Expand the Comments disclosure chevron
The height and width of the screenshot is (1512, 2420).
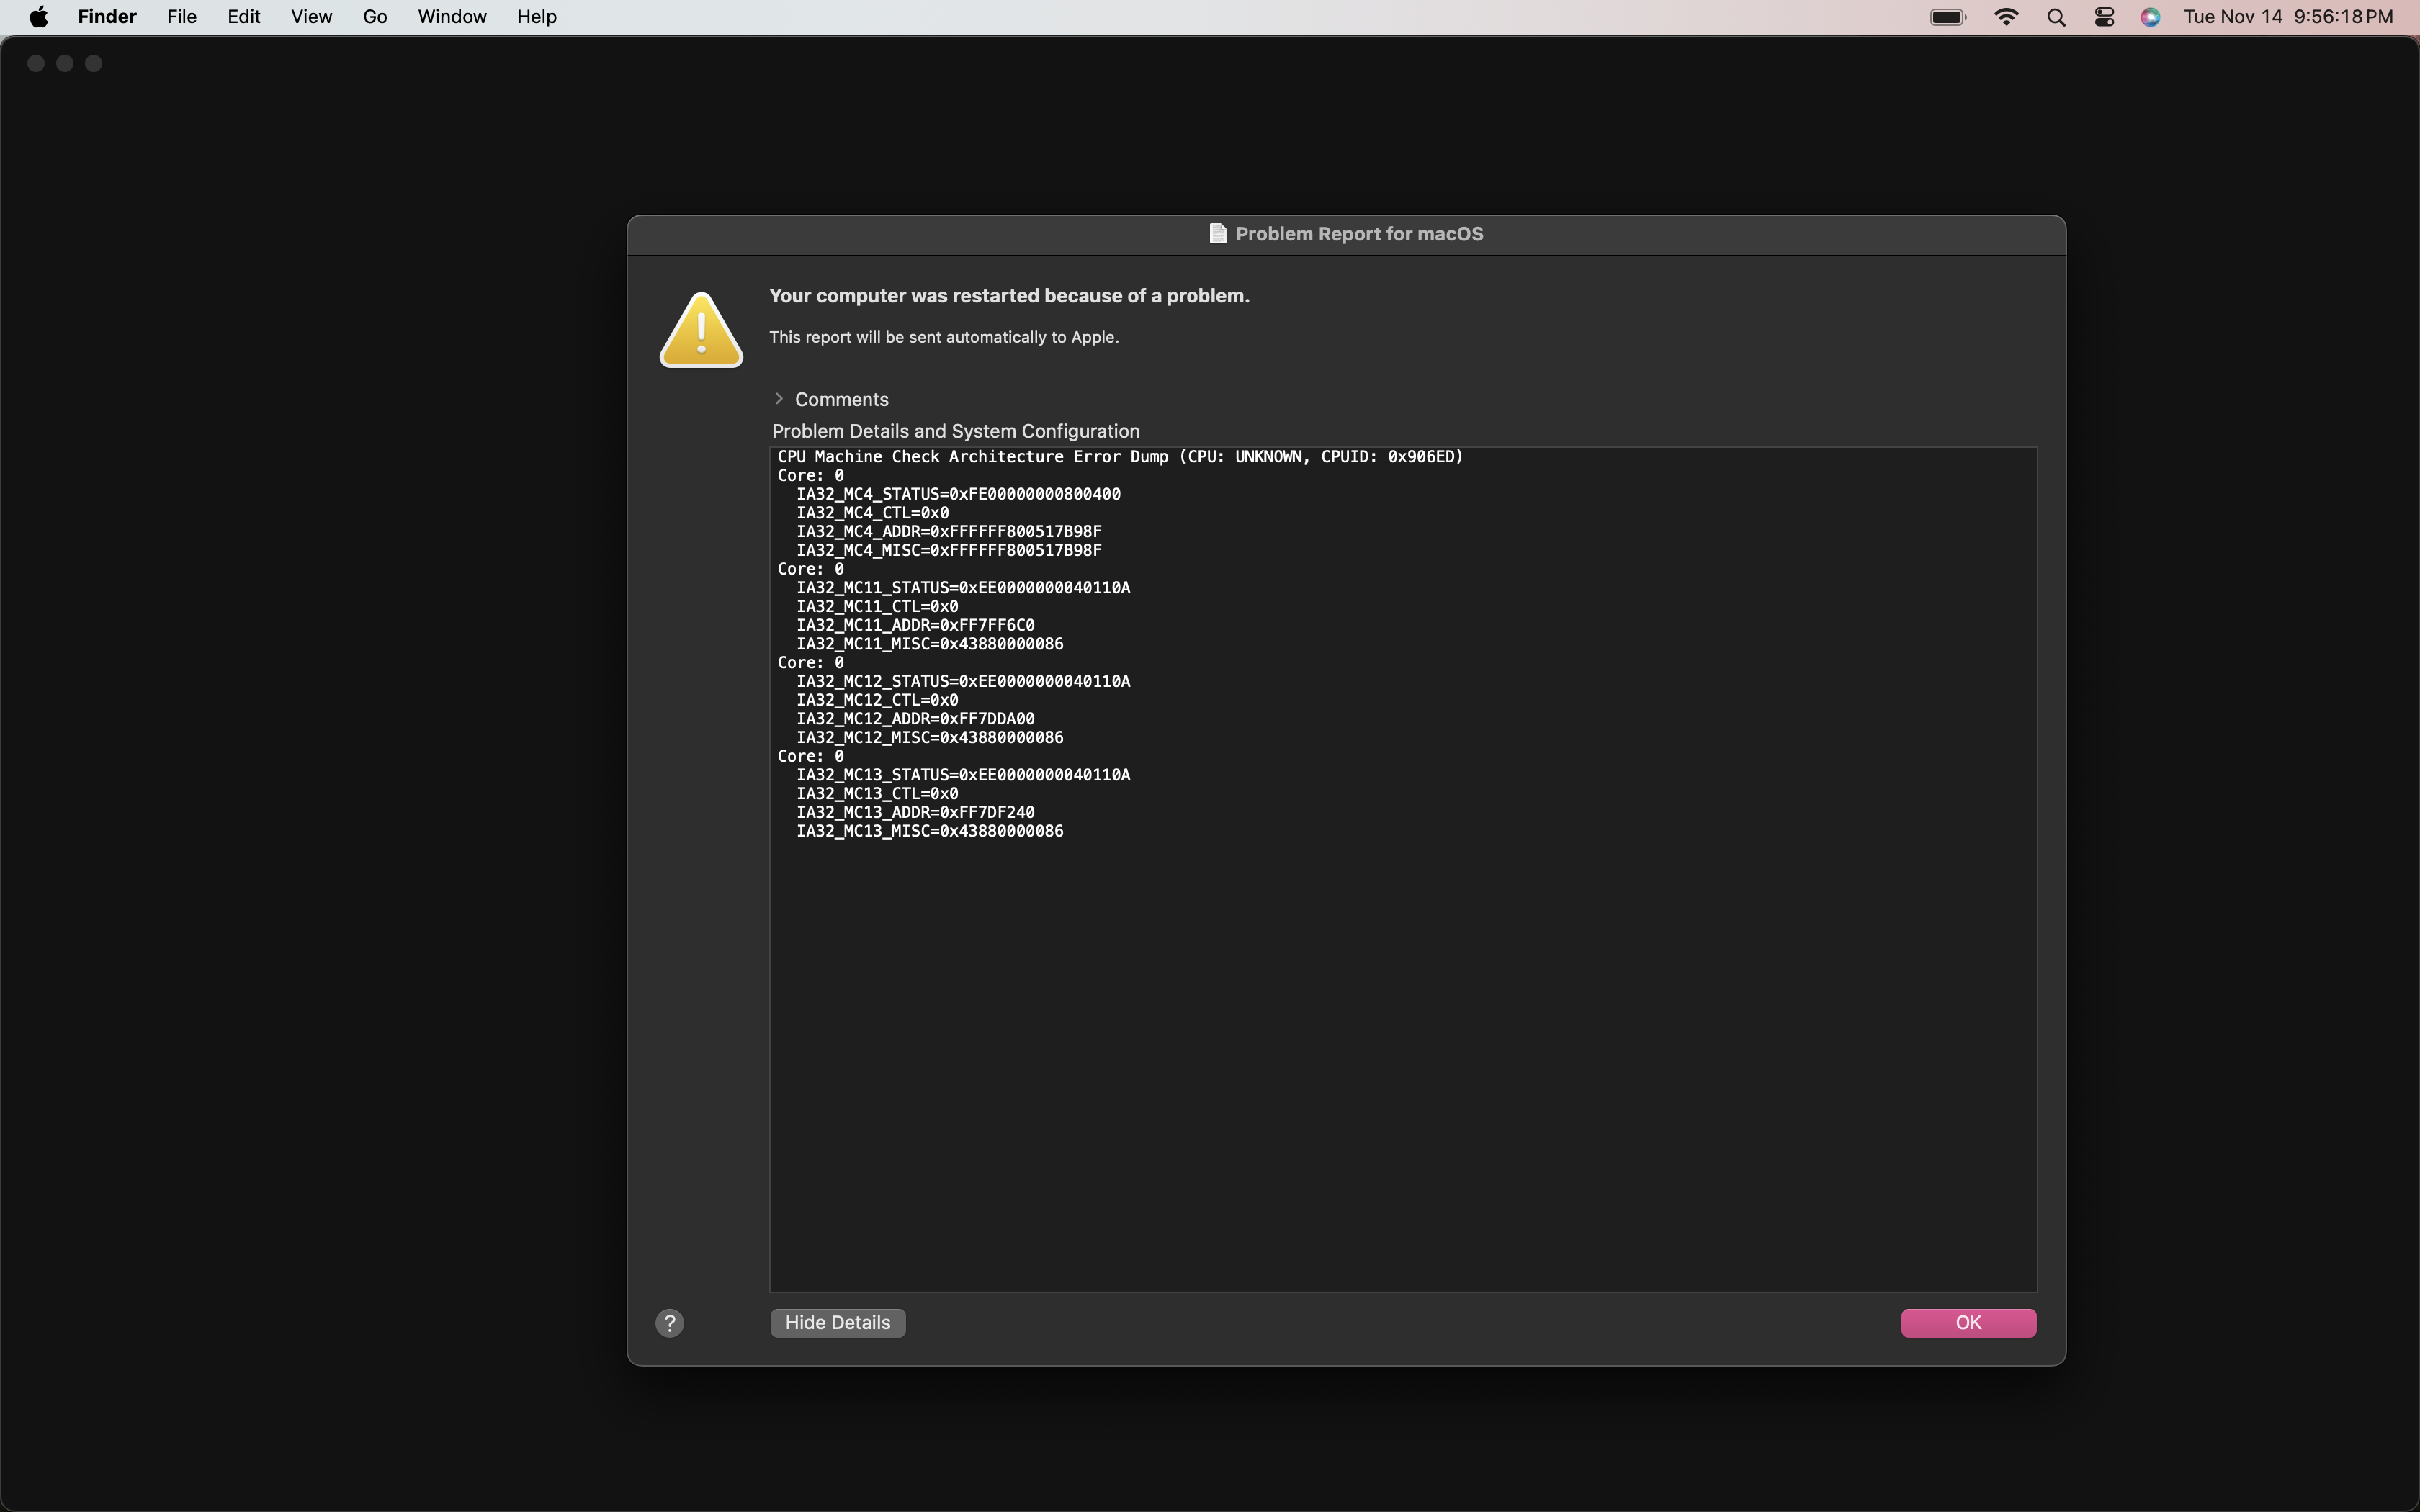point(779,399)
